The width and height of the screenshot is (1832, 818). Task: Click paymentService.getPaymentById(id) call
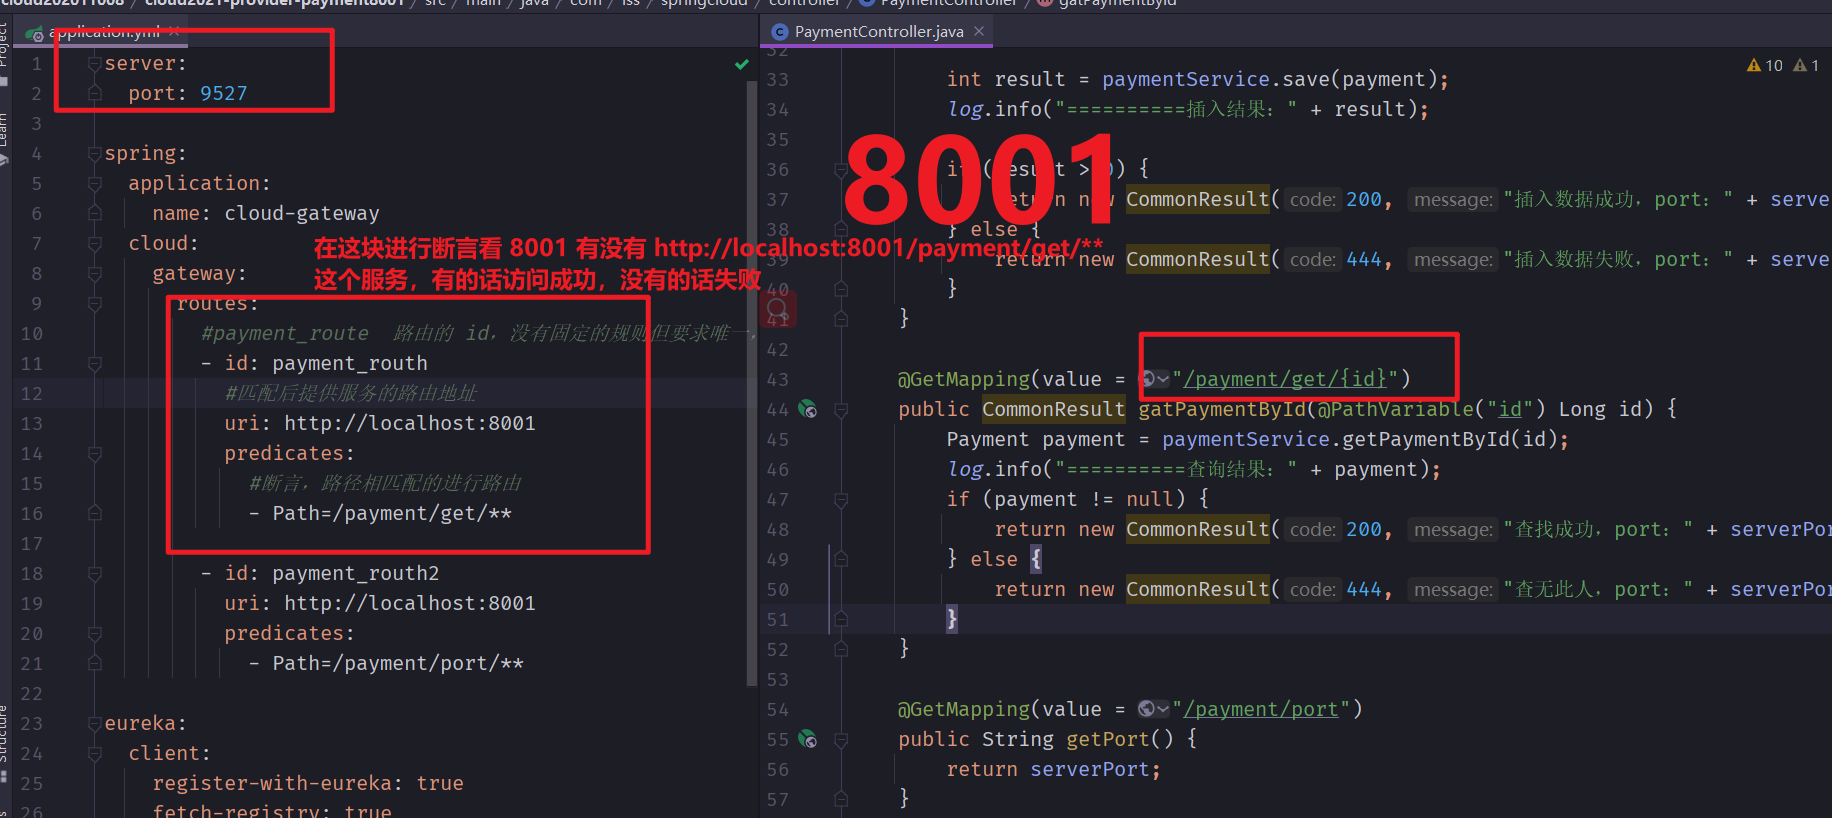pyautogui.click(x=1359, y=439)
